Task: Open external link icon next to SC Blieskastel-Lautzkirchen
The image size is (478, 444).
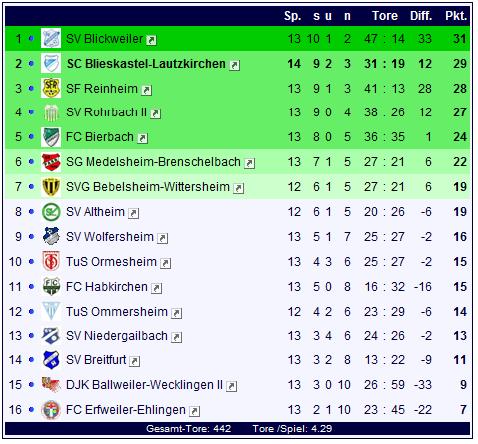Action: 235,65
